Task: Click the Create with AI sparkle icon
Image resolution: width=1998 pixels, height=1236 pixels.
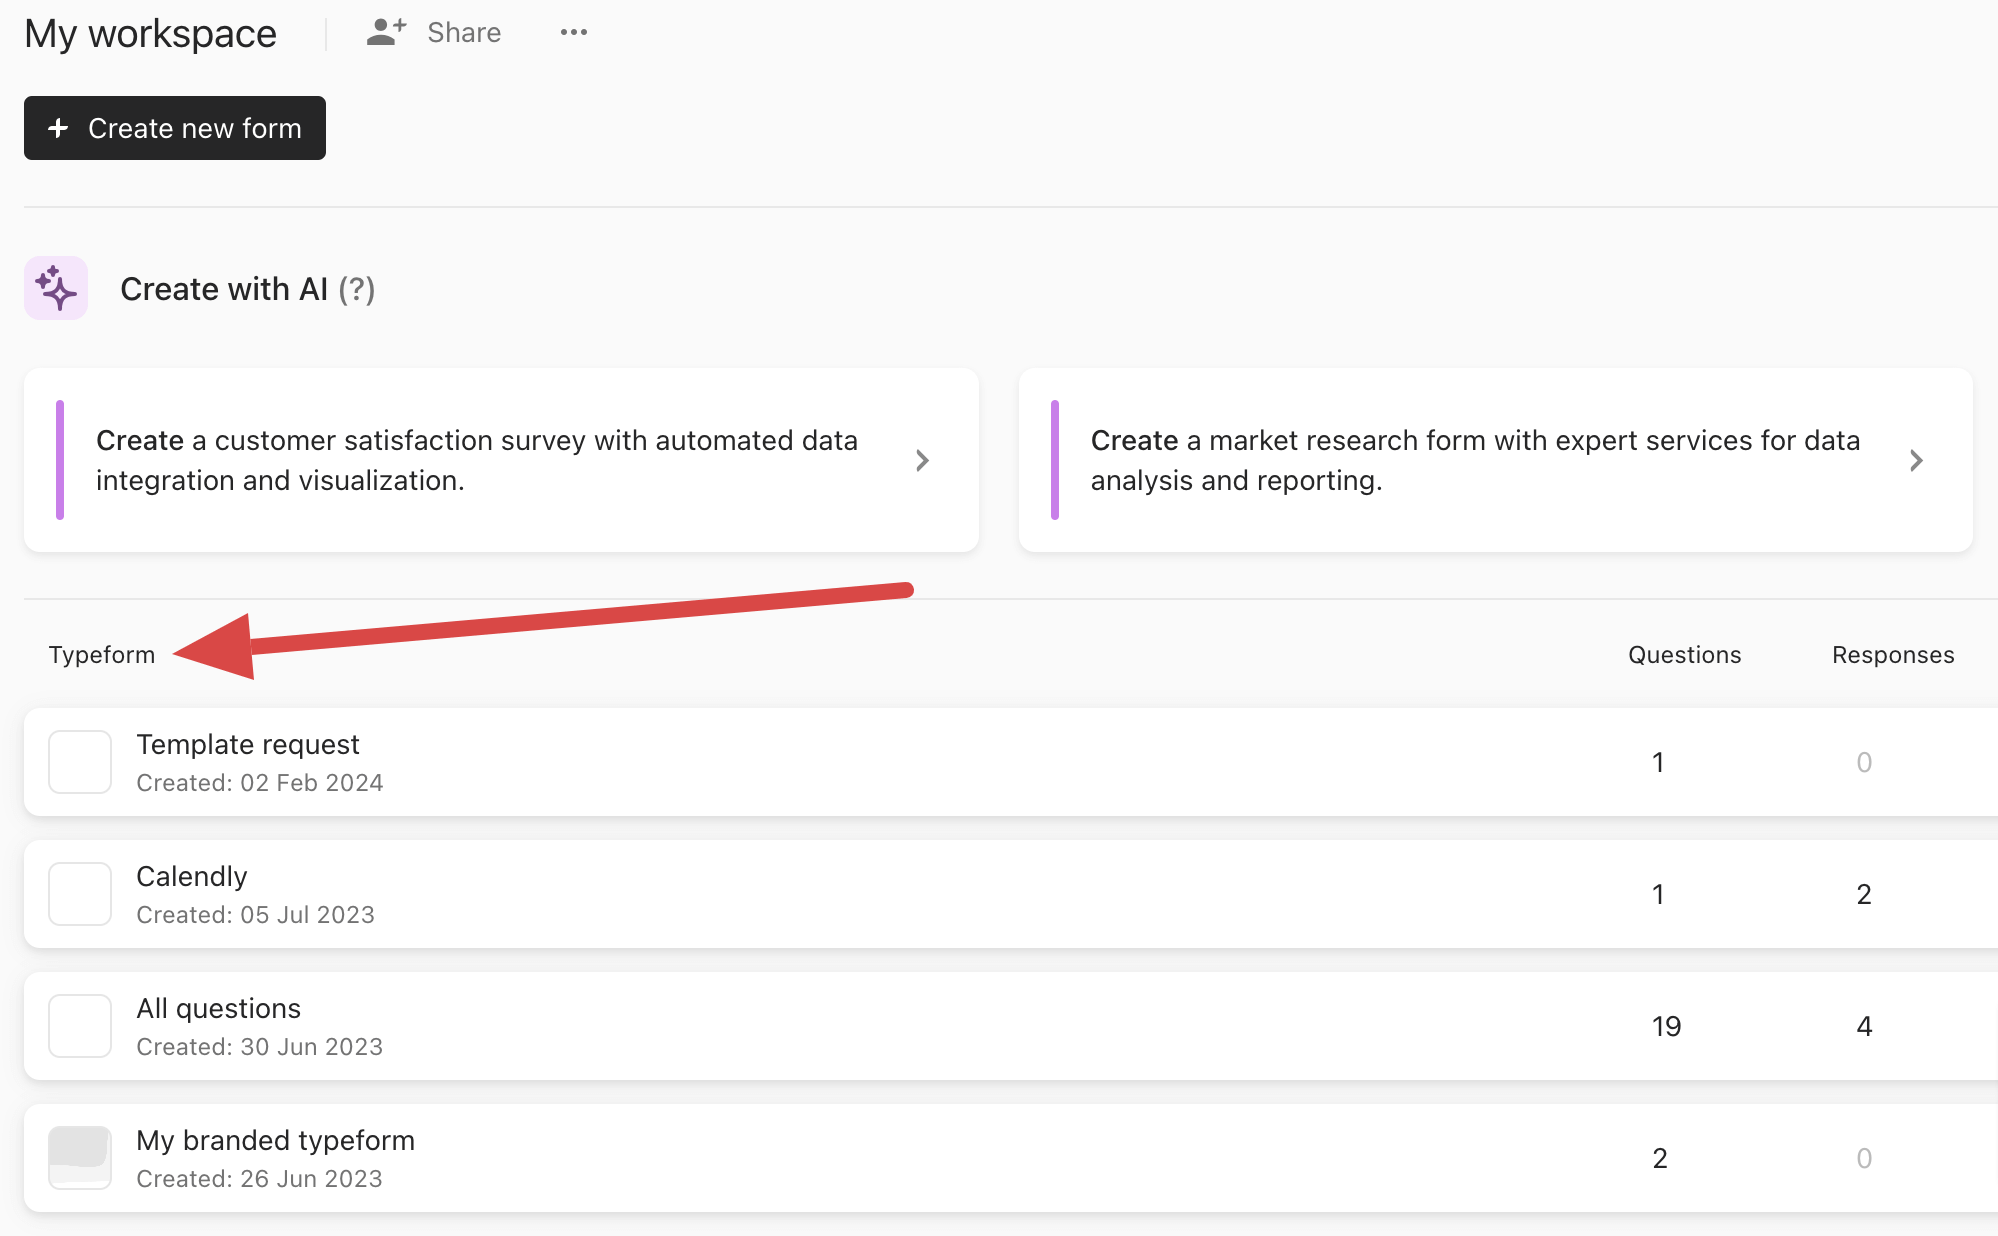Action: [x=56, y=288]
